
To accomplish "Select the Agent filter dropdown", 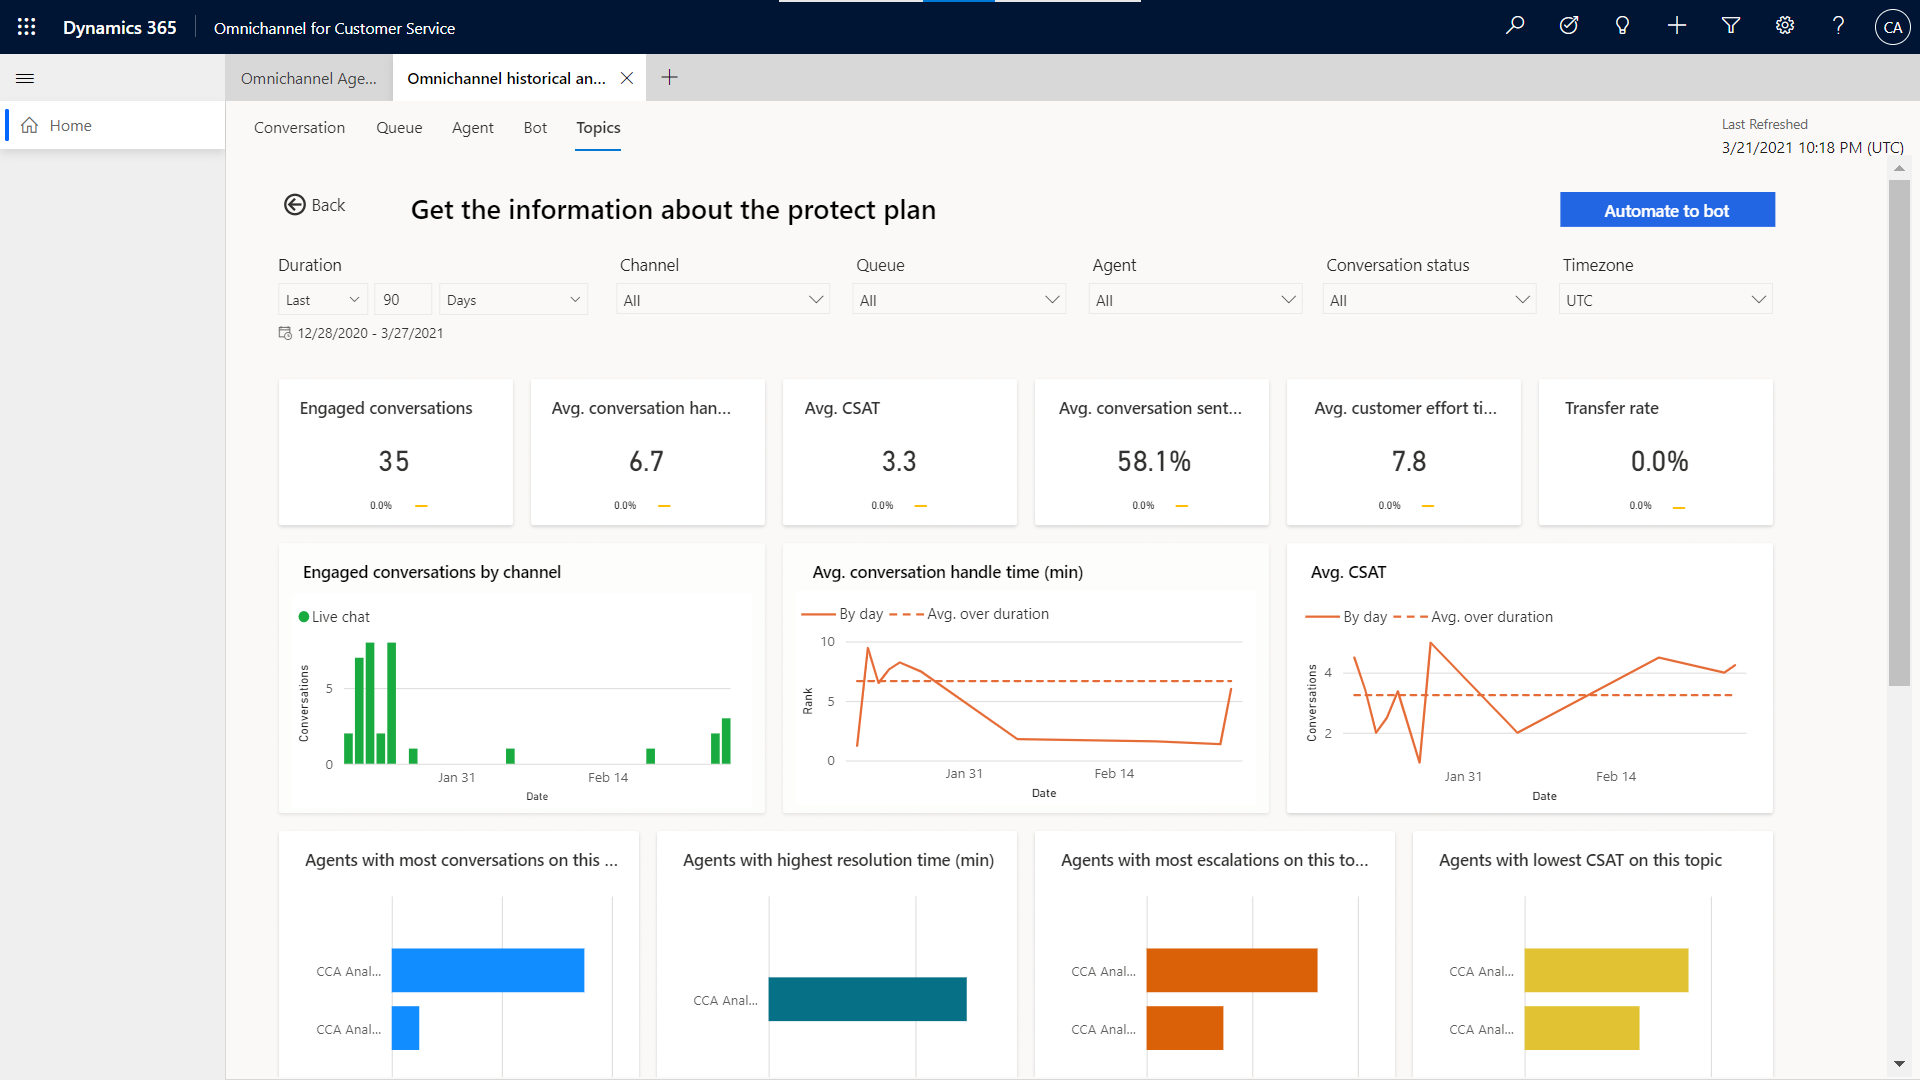I will click(1192, 299).
